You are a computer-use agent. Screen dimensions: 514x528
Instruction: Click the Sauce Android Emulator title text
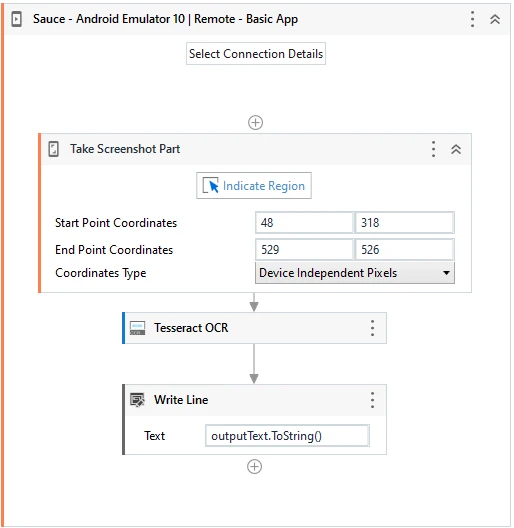coord(165,19)
